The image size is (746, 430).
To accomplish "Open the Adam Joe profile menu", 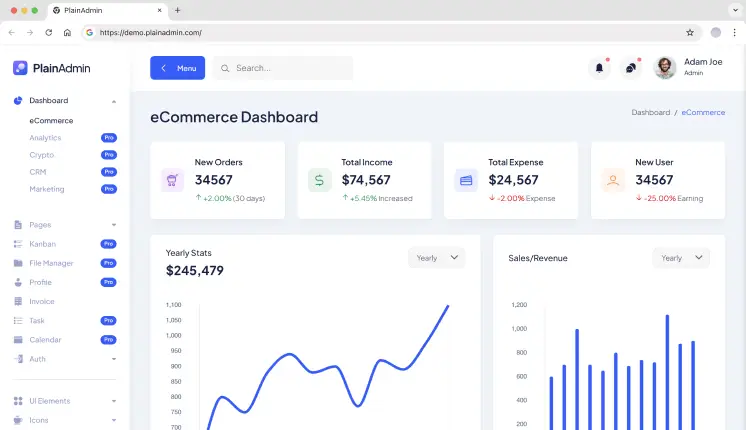I will (x=688, y=68).
